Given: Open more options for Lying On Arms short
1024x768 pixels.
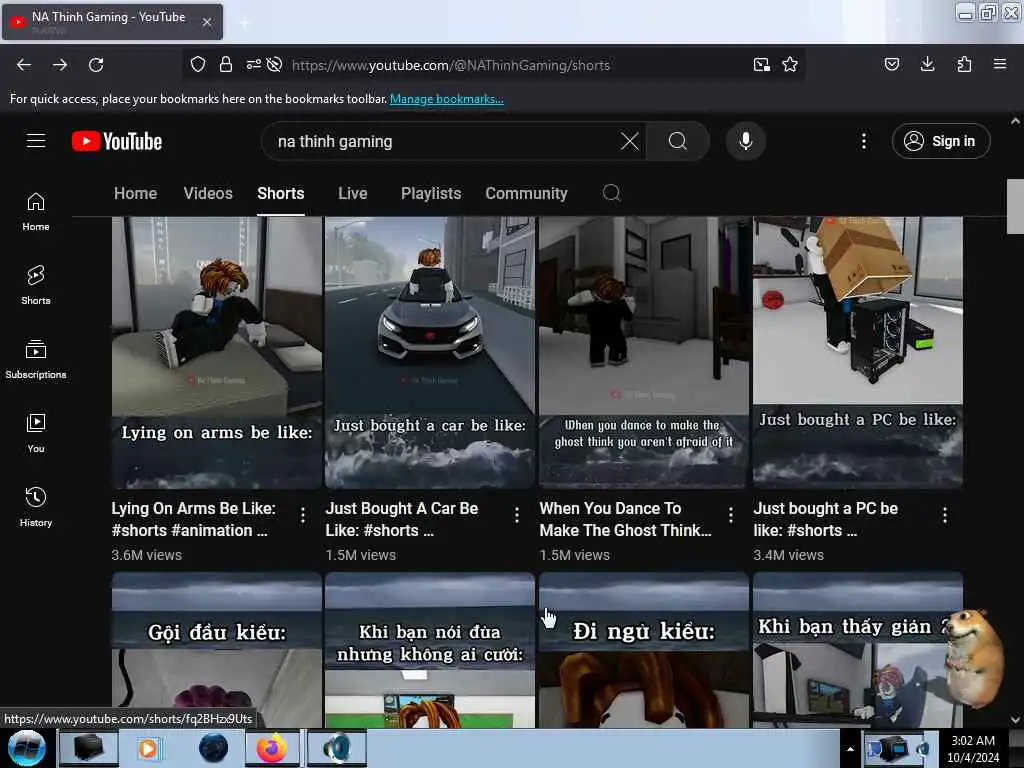Looking at the screenshot, I should pos(303,515).
